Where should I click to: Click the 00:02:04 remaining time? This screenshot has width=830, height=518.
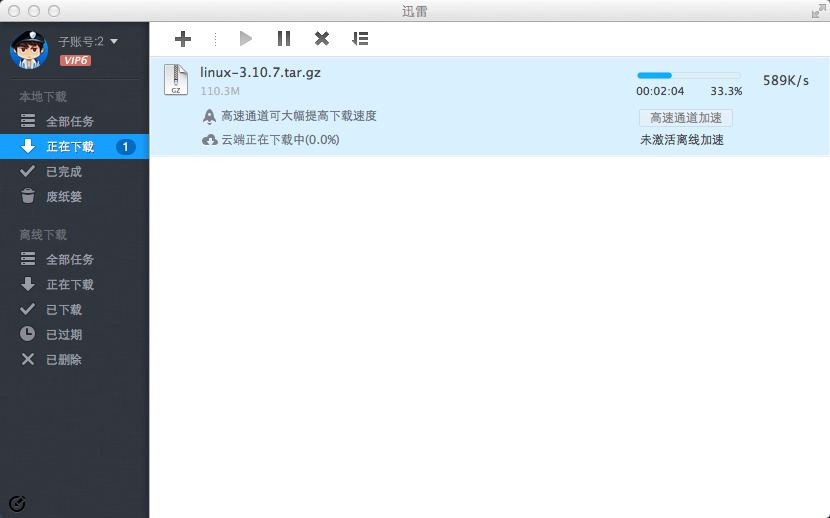click(x=660, y=91)
